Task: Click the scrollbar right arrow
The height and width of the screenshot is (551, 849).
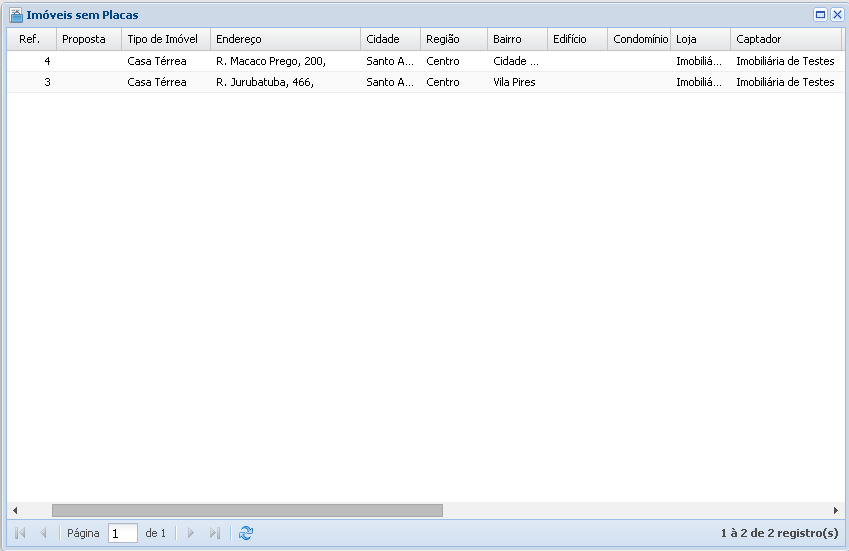Action: coord(835,510)
